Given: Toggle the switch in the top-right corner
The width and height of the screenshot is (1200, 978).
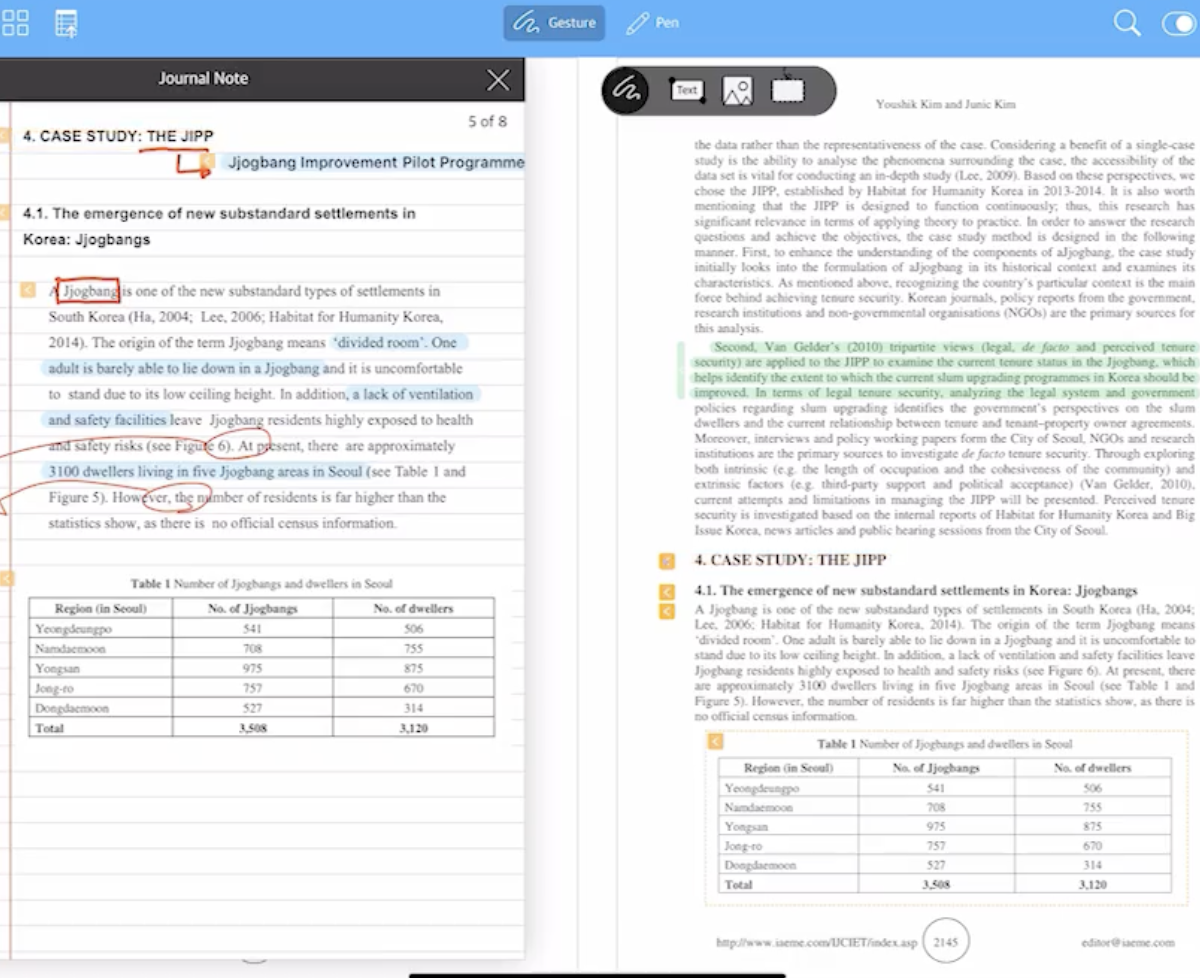Looking at the screenshot, I should point(1178,24).
